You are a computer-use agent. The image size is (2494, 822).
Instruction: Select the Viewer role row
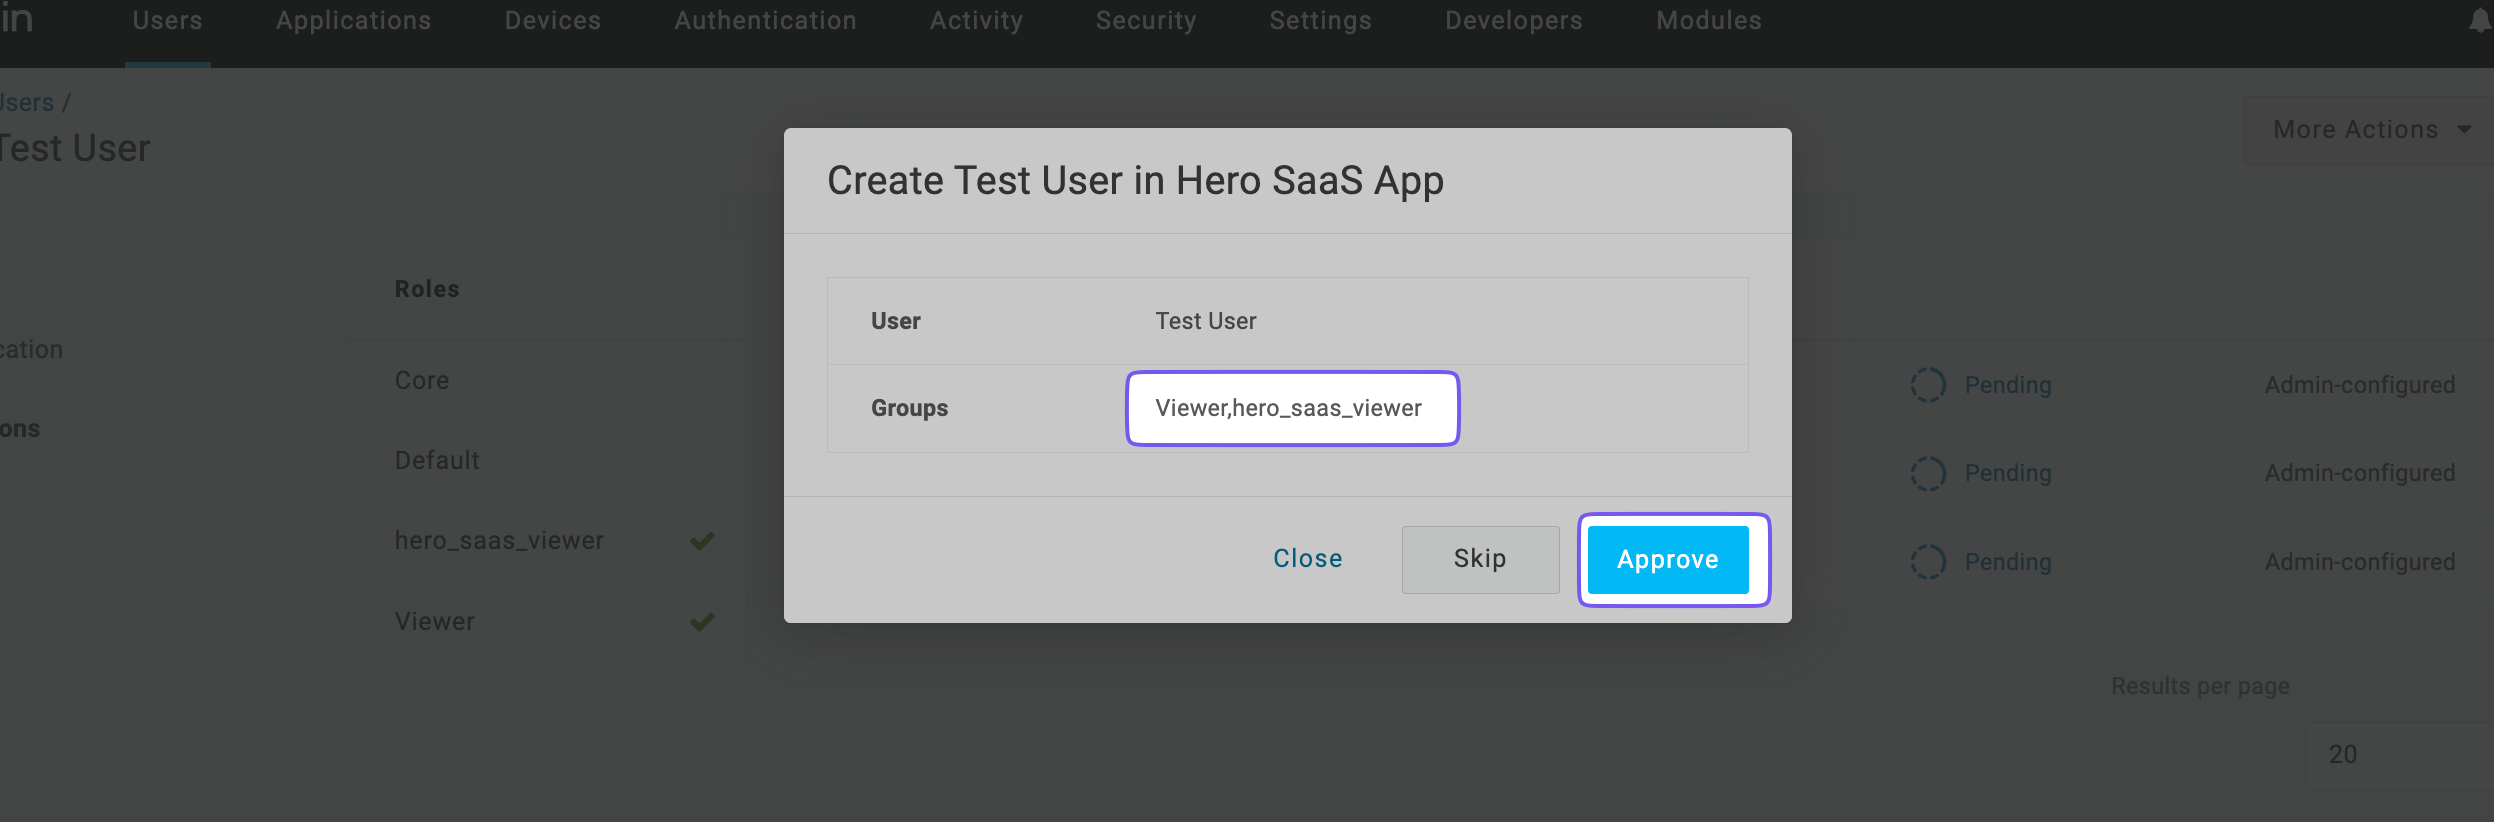[548, 621]
